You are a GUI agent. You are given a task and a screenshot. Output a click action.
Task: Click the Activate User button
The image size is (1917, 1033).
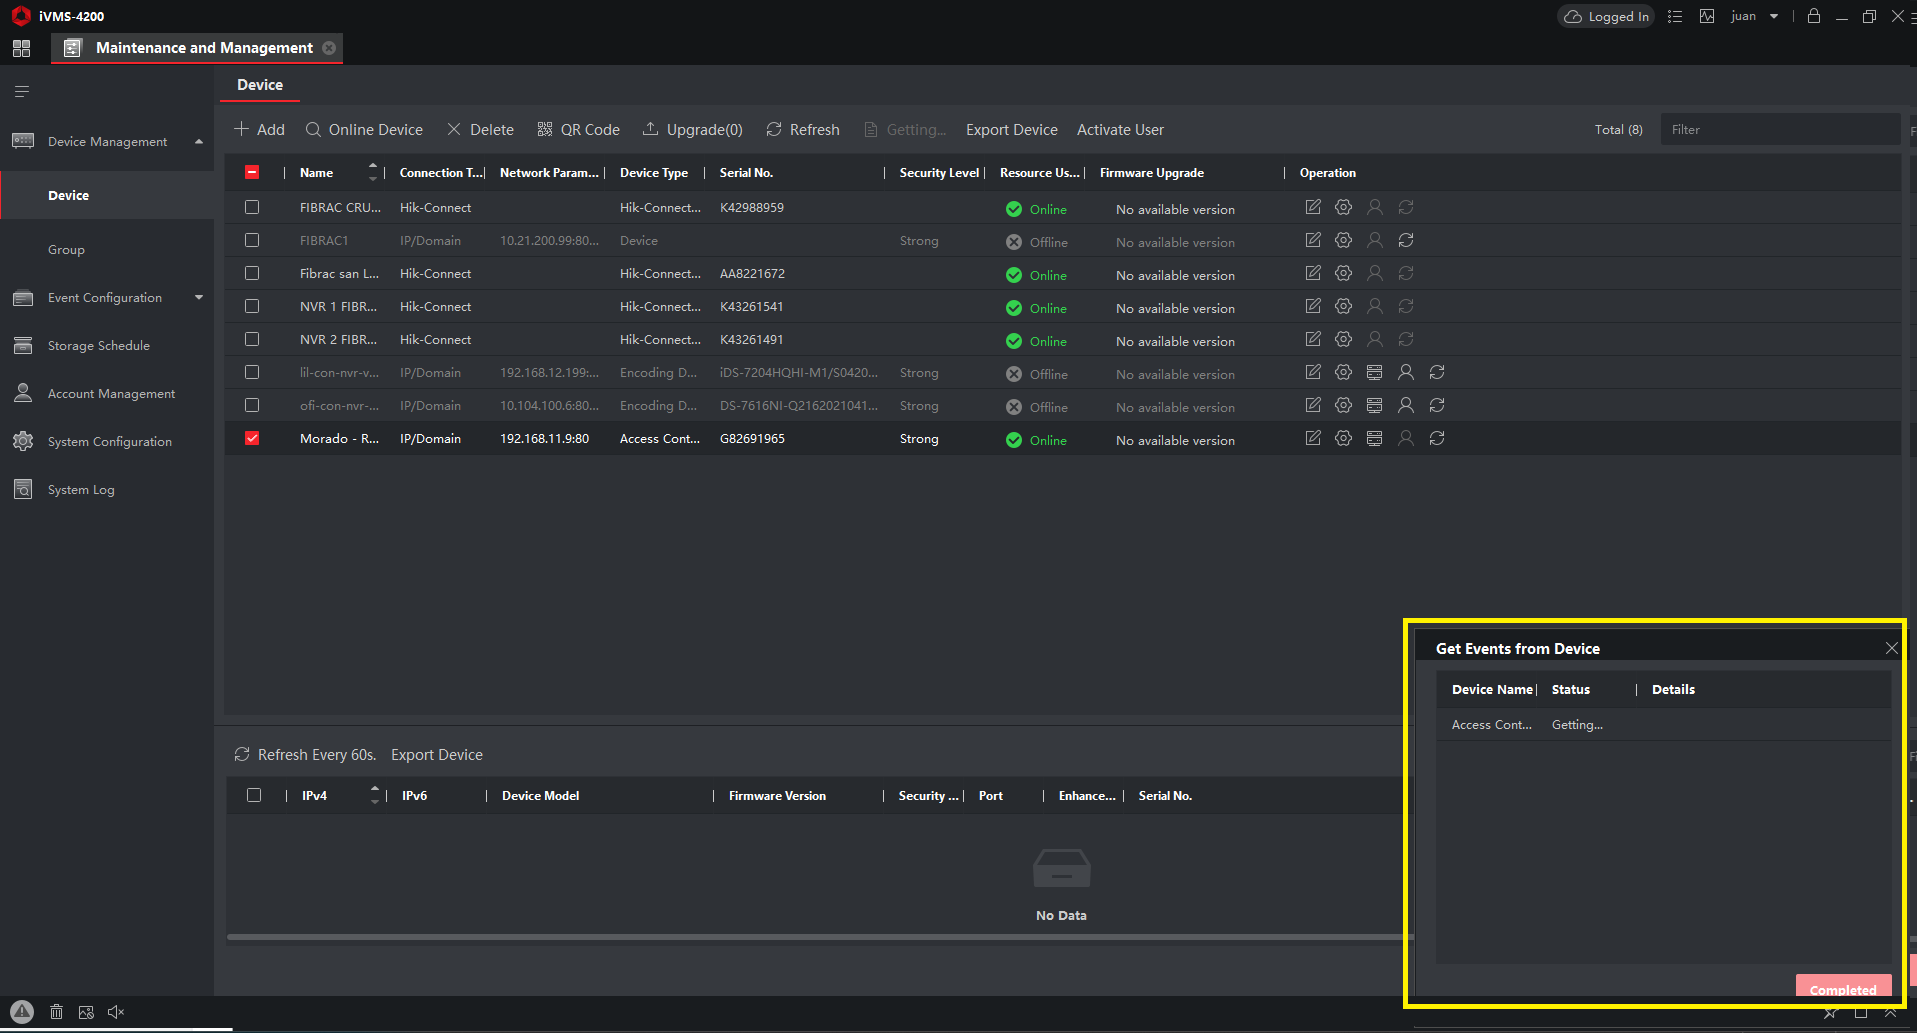[1120, 130]
